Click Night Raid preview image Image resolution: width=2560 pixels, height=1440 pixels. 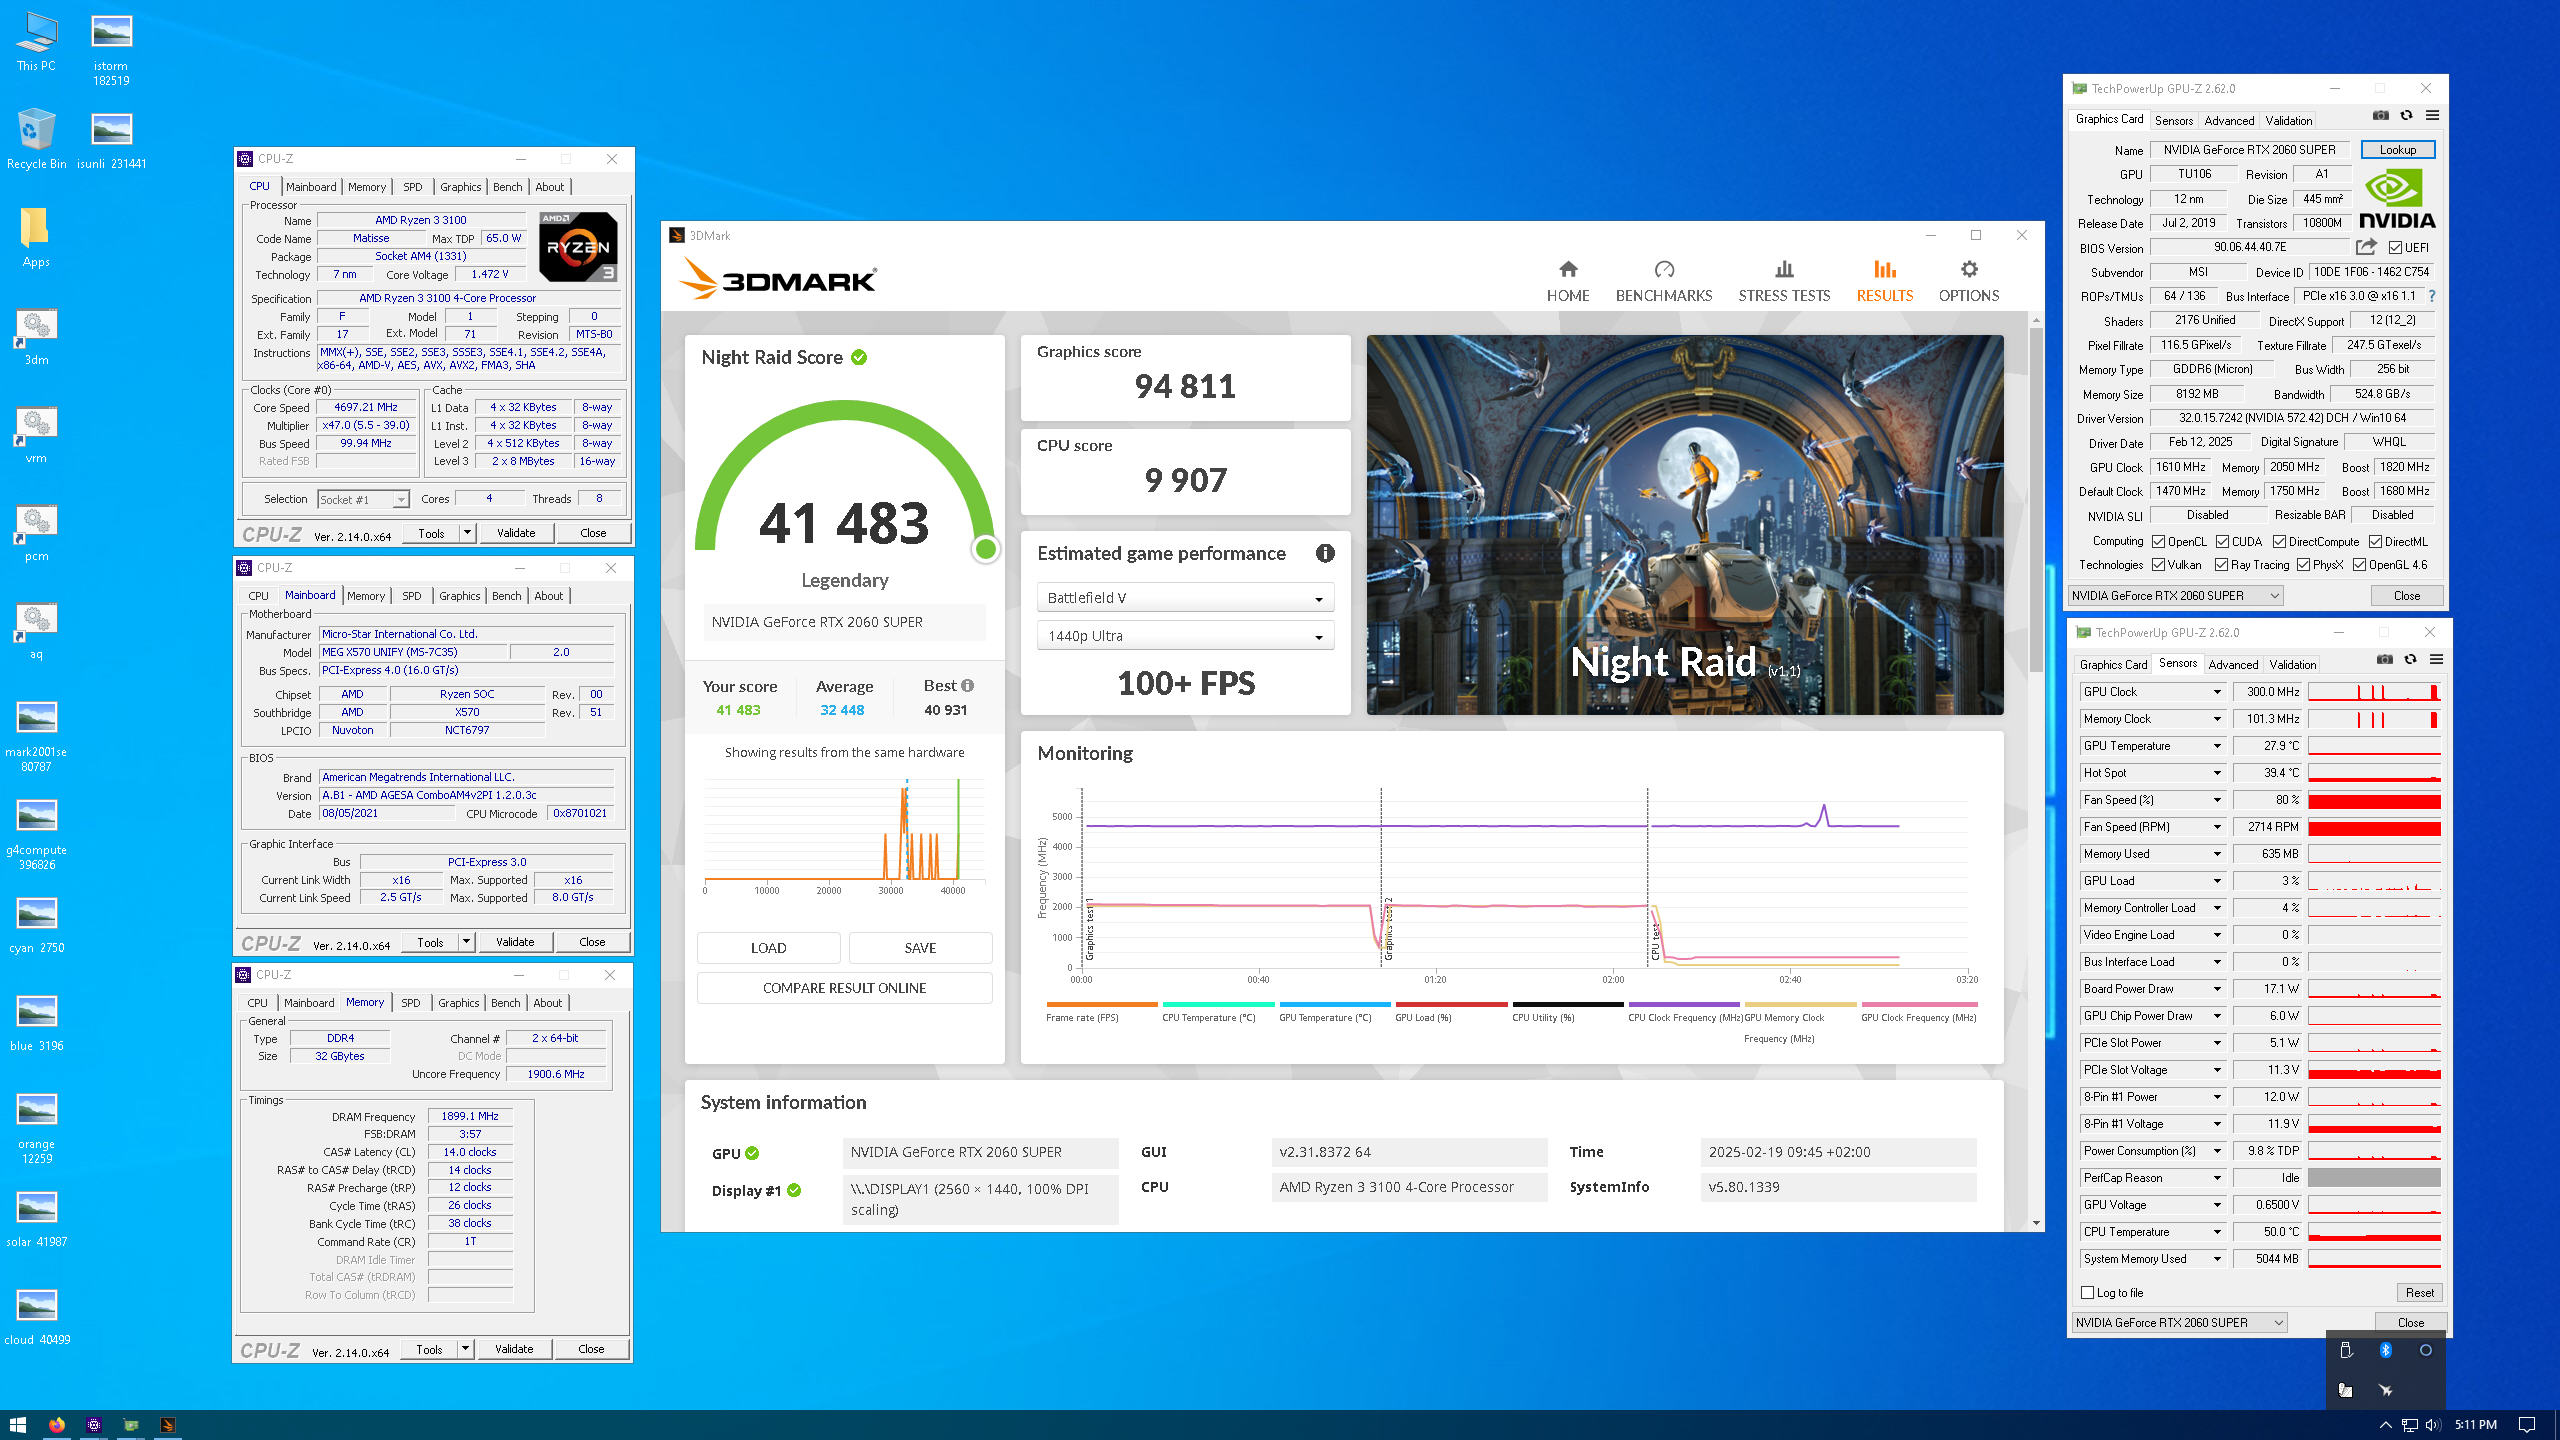[x=1685, y=525]
